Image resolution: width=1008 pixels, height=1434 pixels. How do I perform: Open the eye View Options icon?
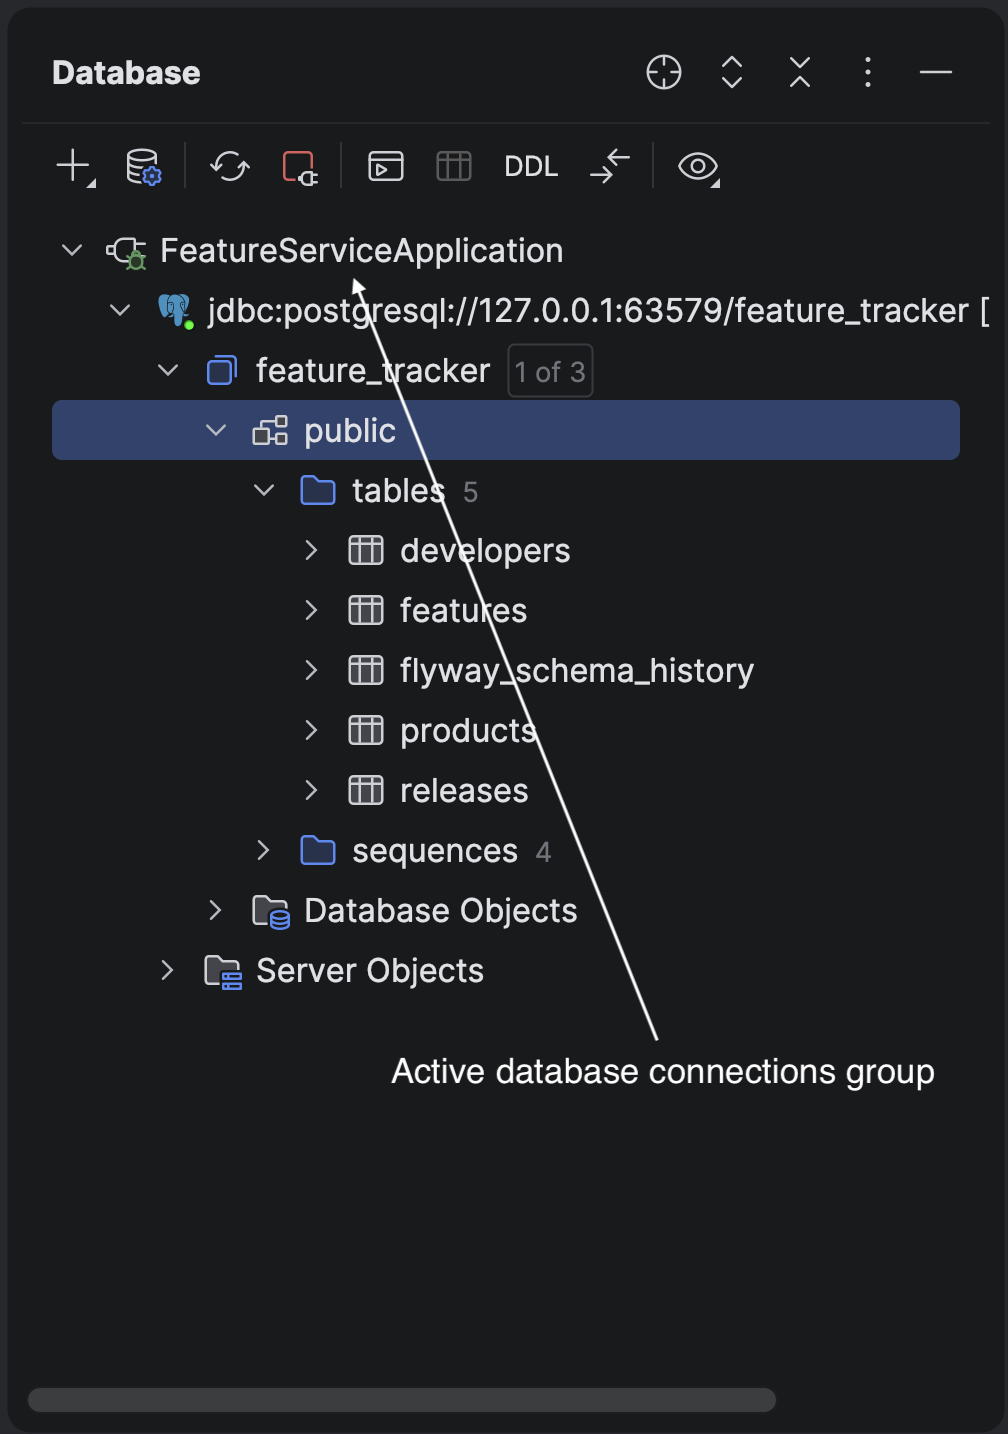pyautogui.click(x=699, y=167)
